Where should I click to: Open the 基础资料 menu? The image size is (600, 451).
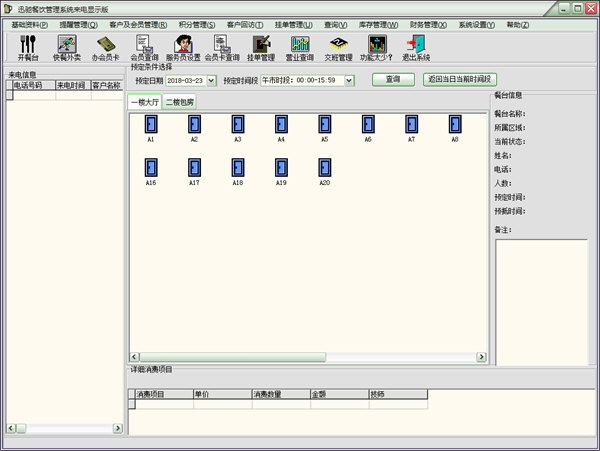[29, 23]
